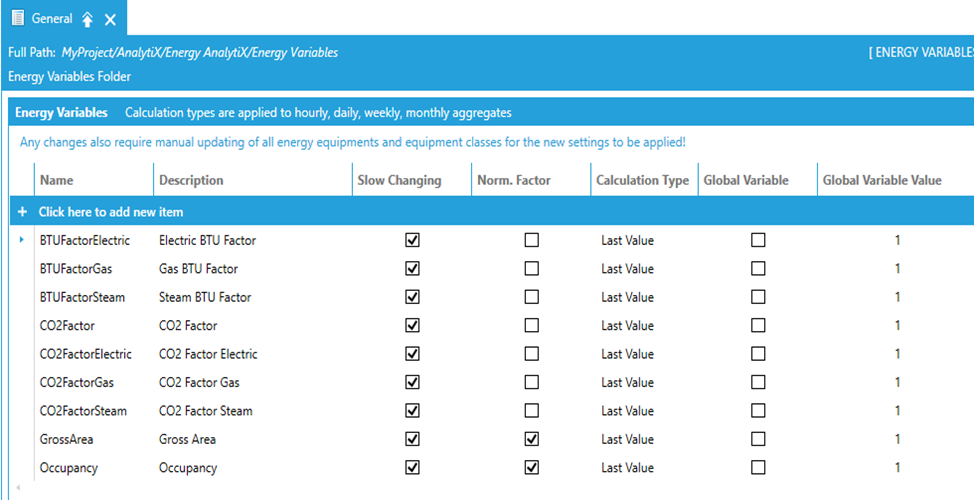Image resolution: width=974 pixels, height=500 pixels.
Task: Click the Gross Area description cell
Action: (187, 439)
